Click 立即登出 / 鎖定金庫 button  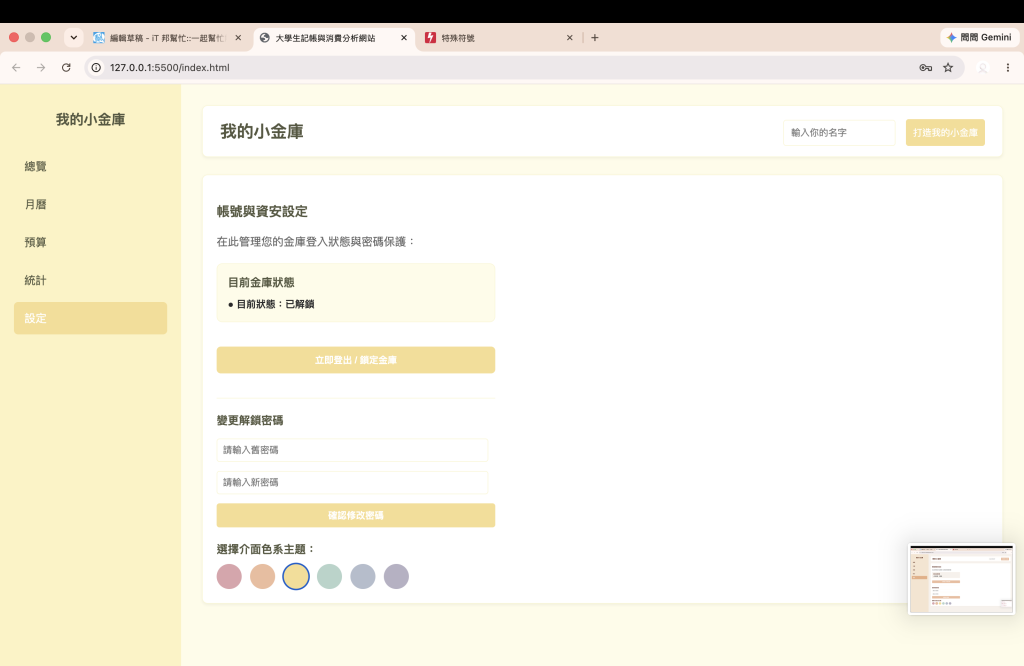355,360
